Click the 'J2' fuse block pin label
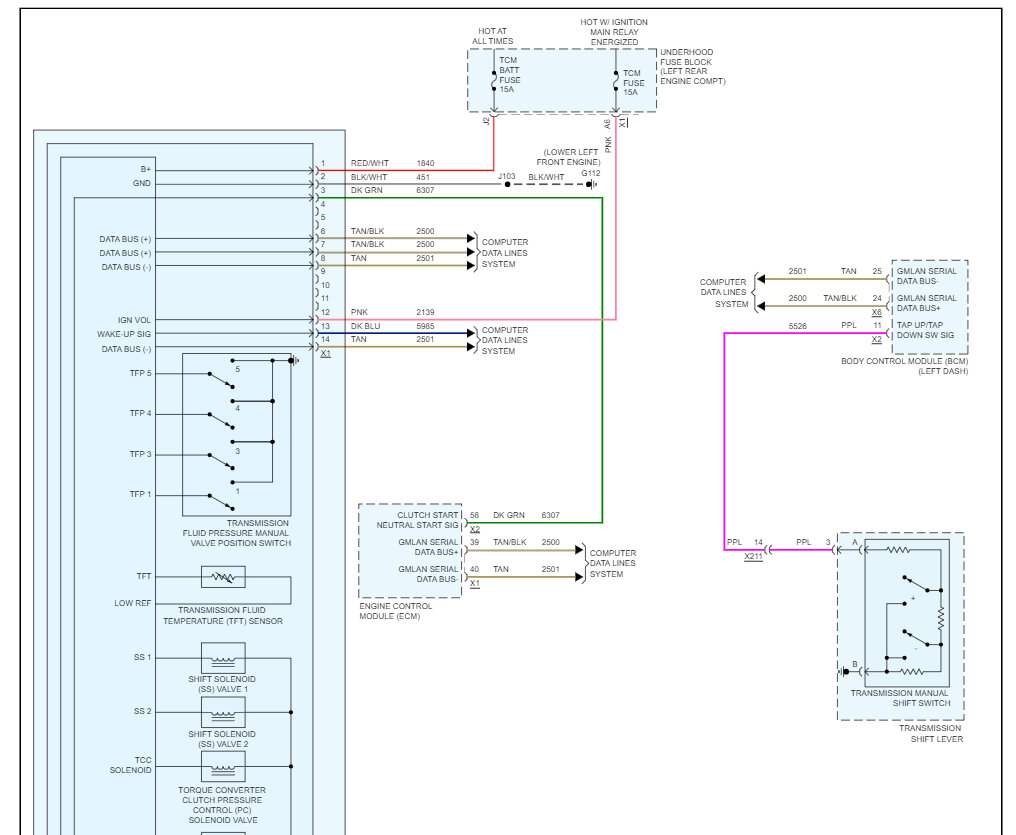 tap(486, 121)
